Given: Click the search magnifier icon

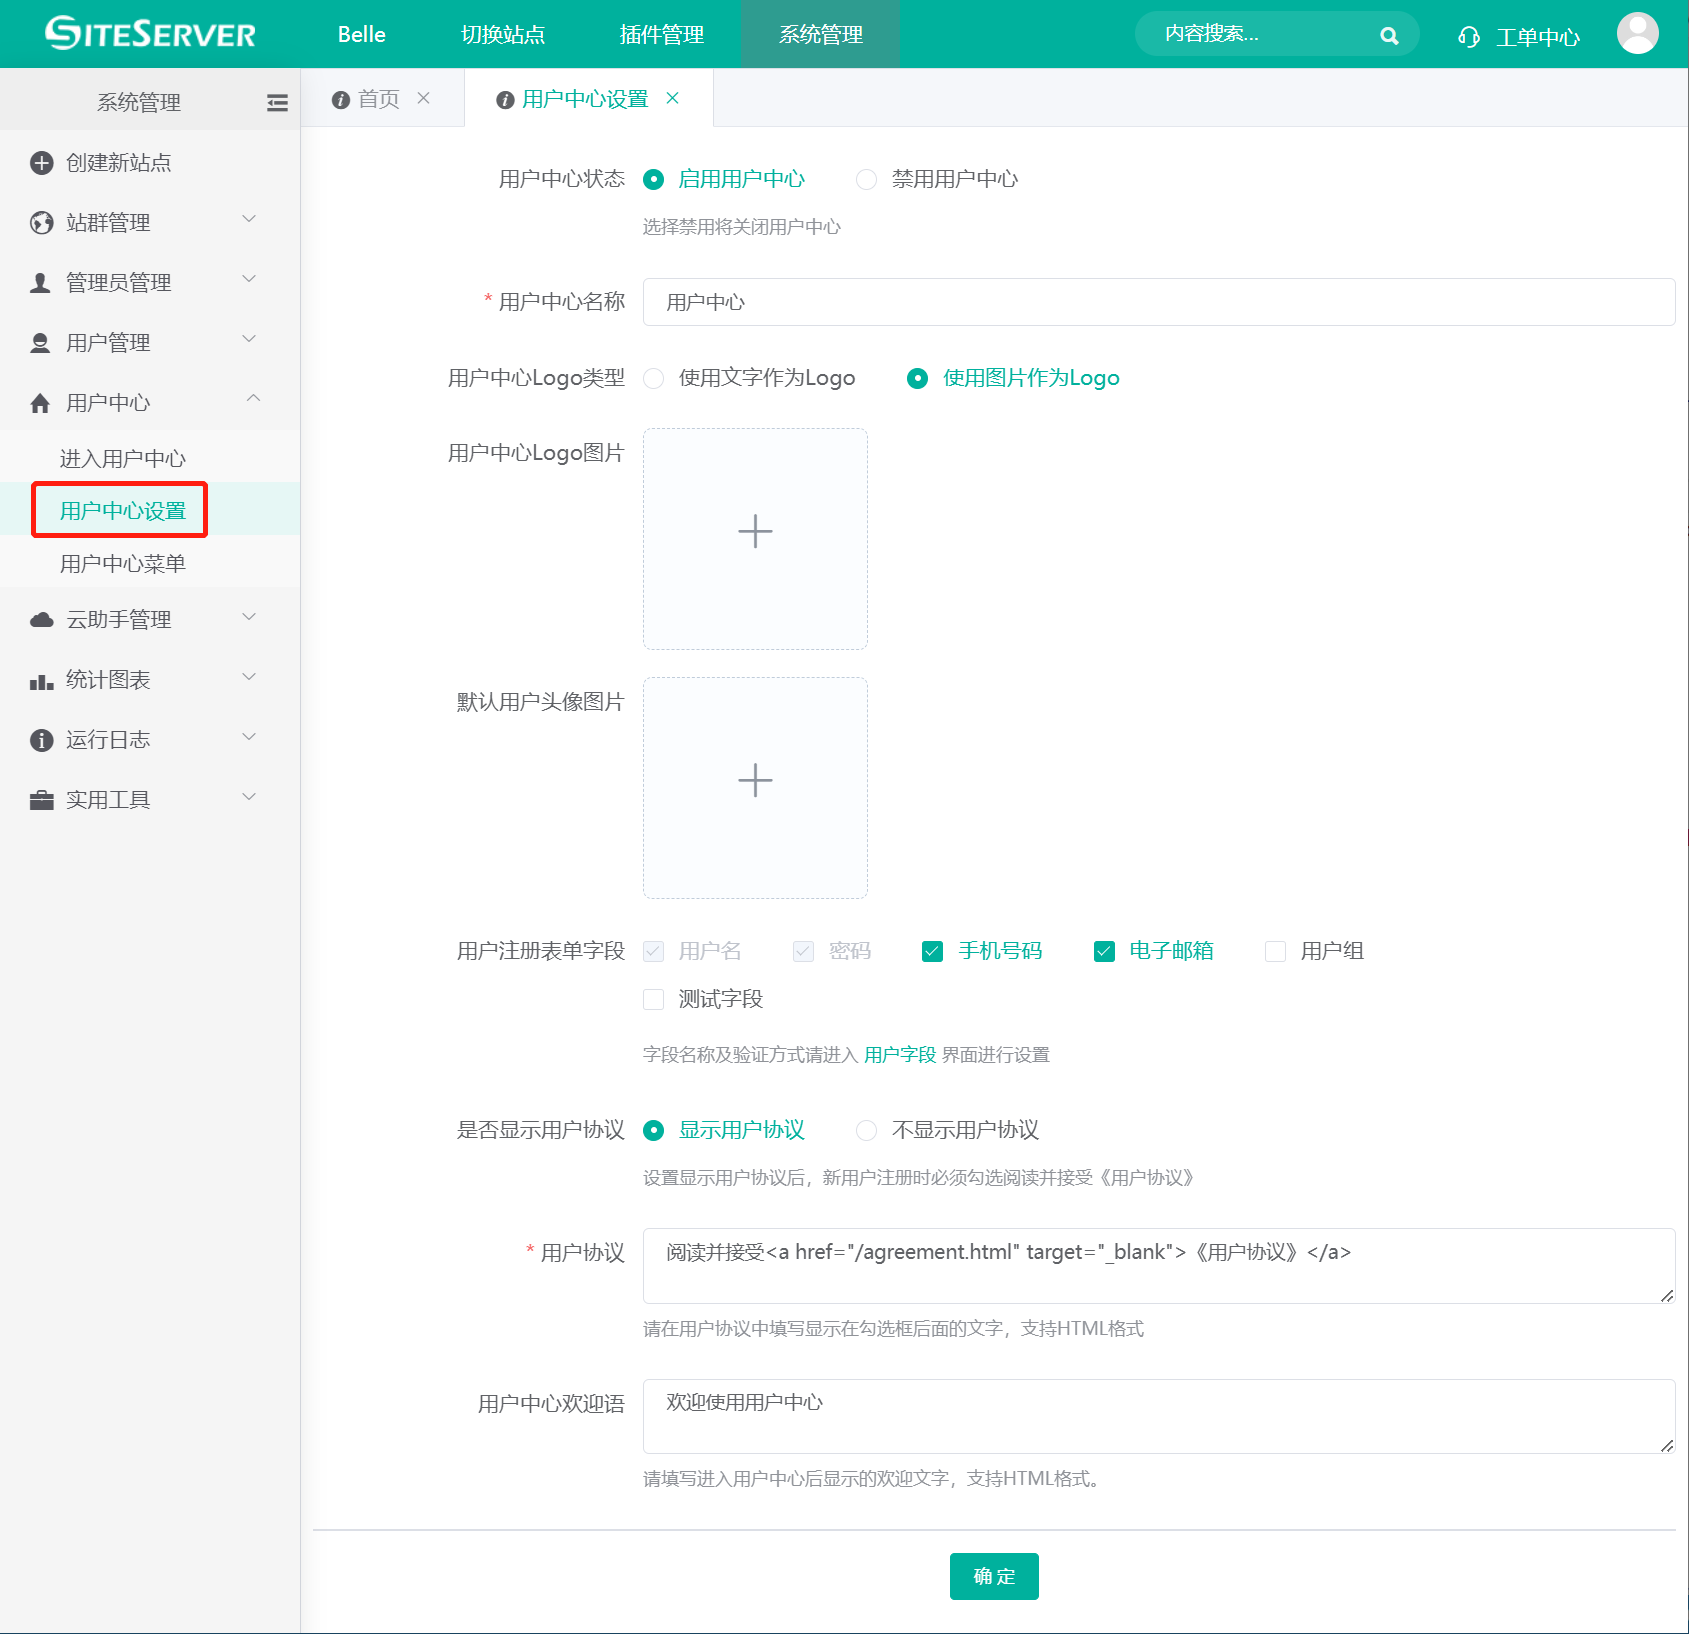Looking at the screenshot, I should (x=1389, y=36).
